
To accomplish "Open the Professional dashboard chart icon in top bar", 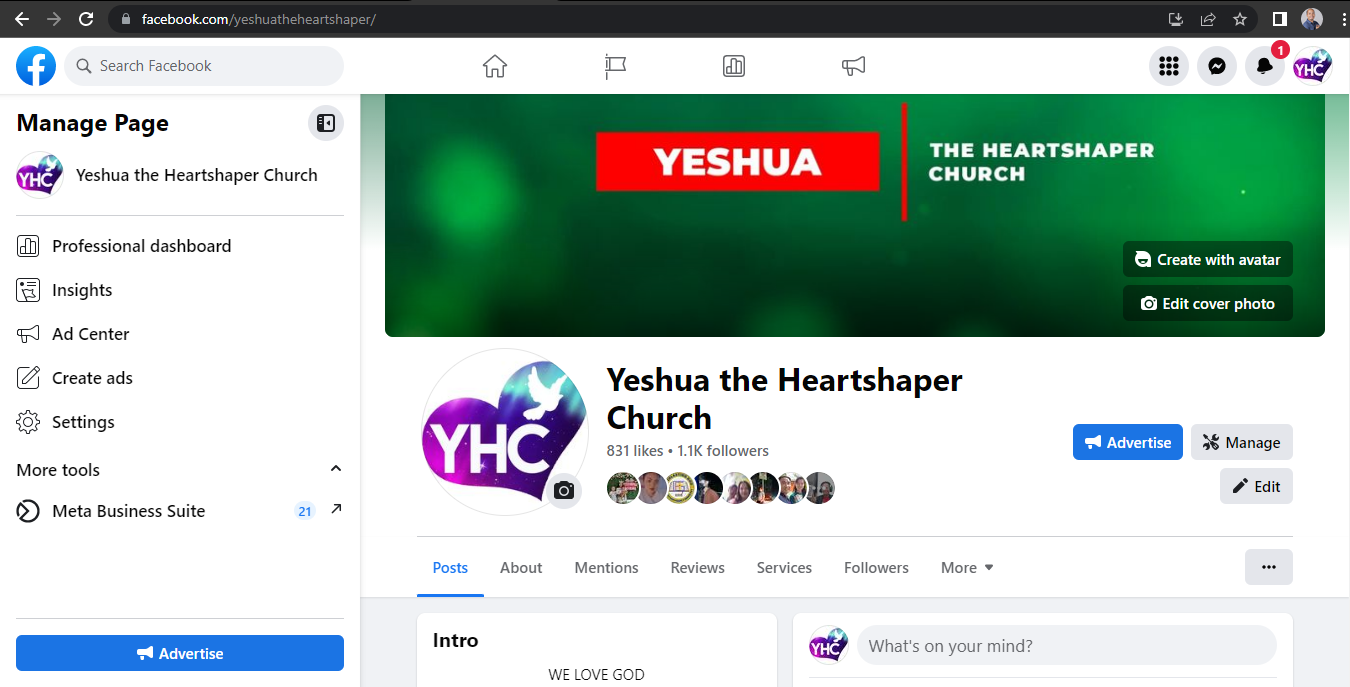I will point(734,66).
